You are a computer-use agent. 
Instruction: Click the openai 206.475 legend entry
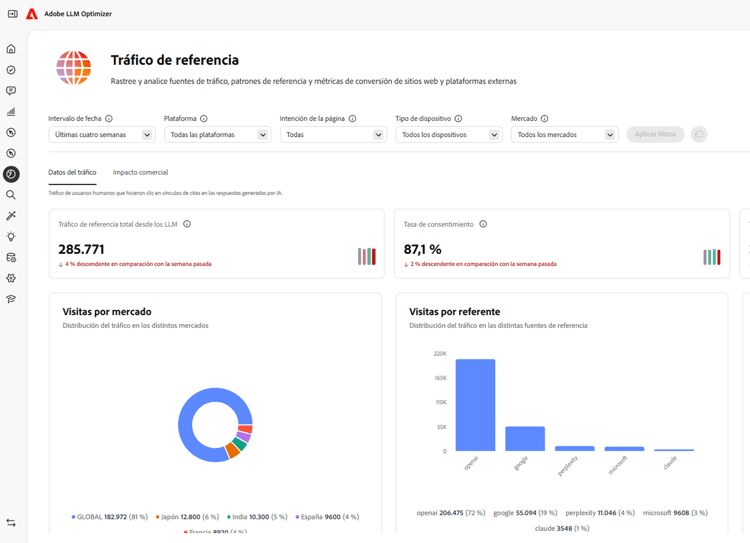[x=451, y=513]
